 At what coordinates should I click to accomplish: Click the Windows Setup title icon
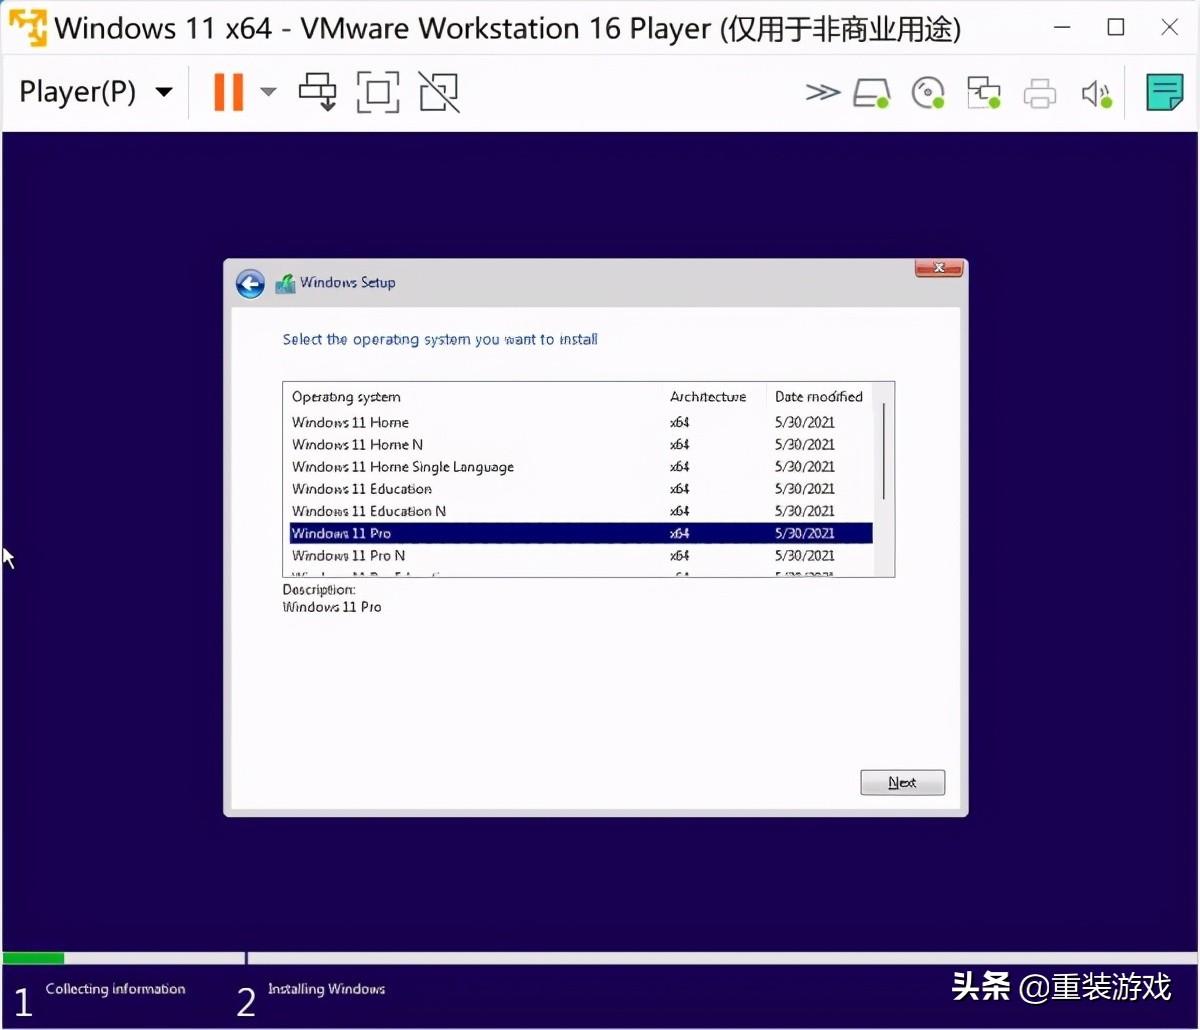coord(285,283)
